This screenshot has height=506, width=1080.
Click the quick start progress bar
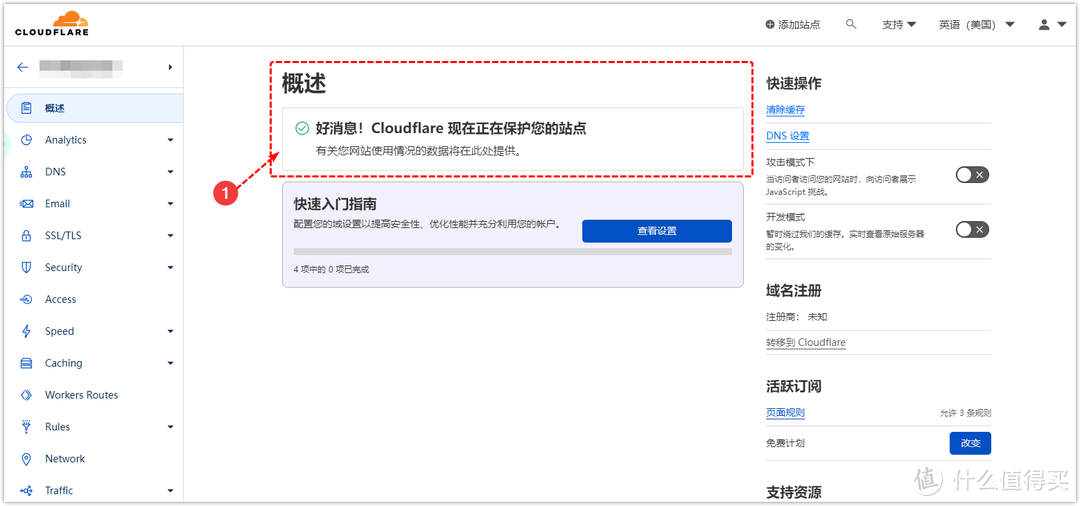pos(513,252)
